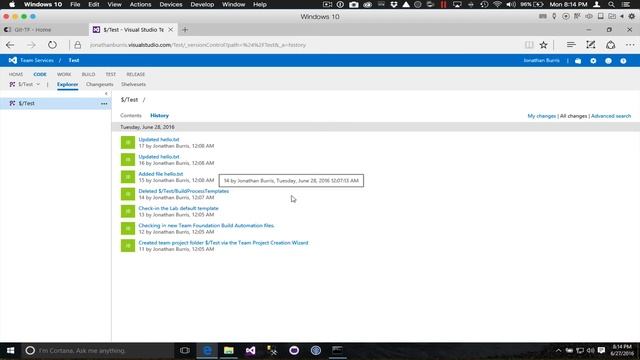
Task: Open Task View on taskbar
Action: 185,350
